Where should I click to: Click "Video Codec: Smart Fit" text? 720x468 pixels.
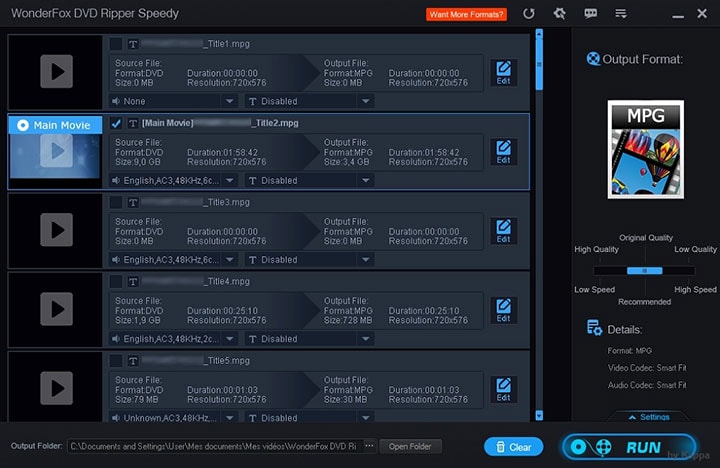point(647,368)
